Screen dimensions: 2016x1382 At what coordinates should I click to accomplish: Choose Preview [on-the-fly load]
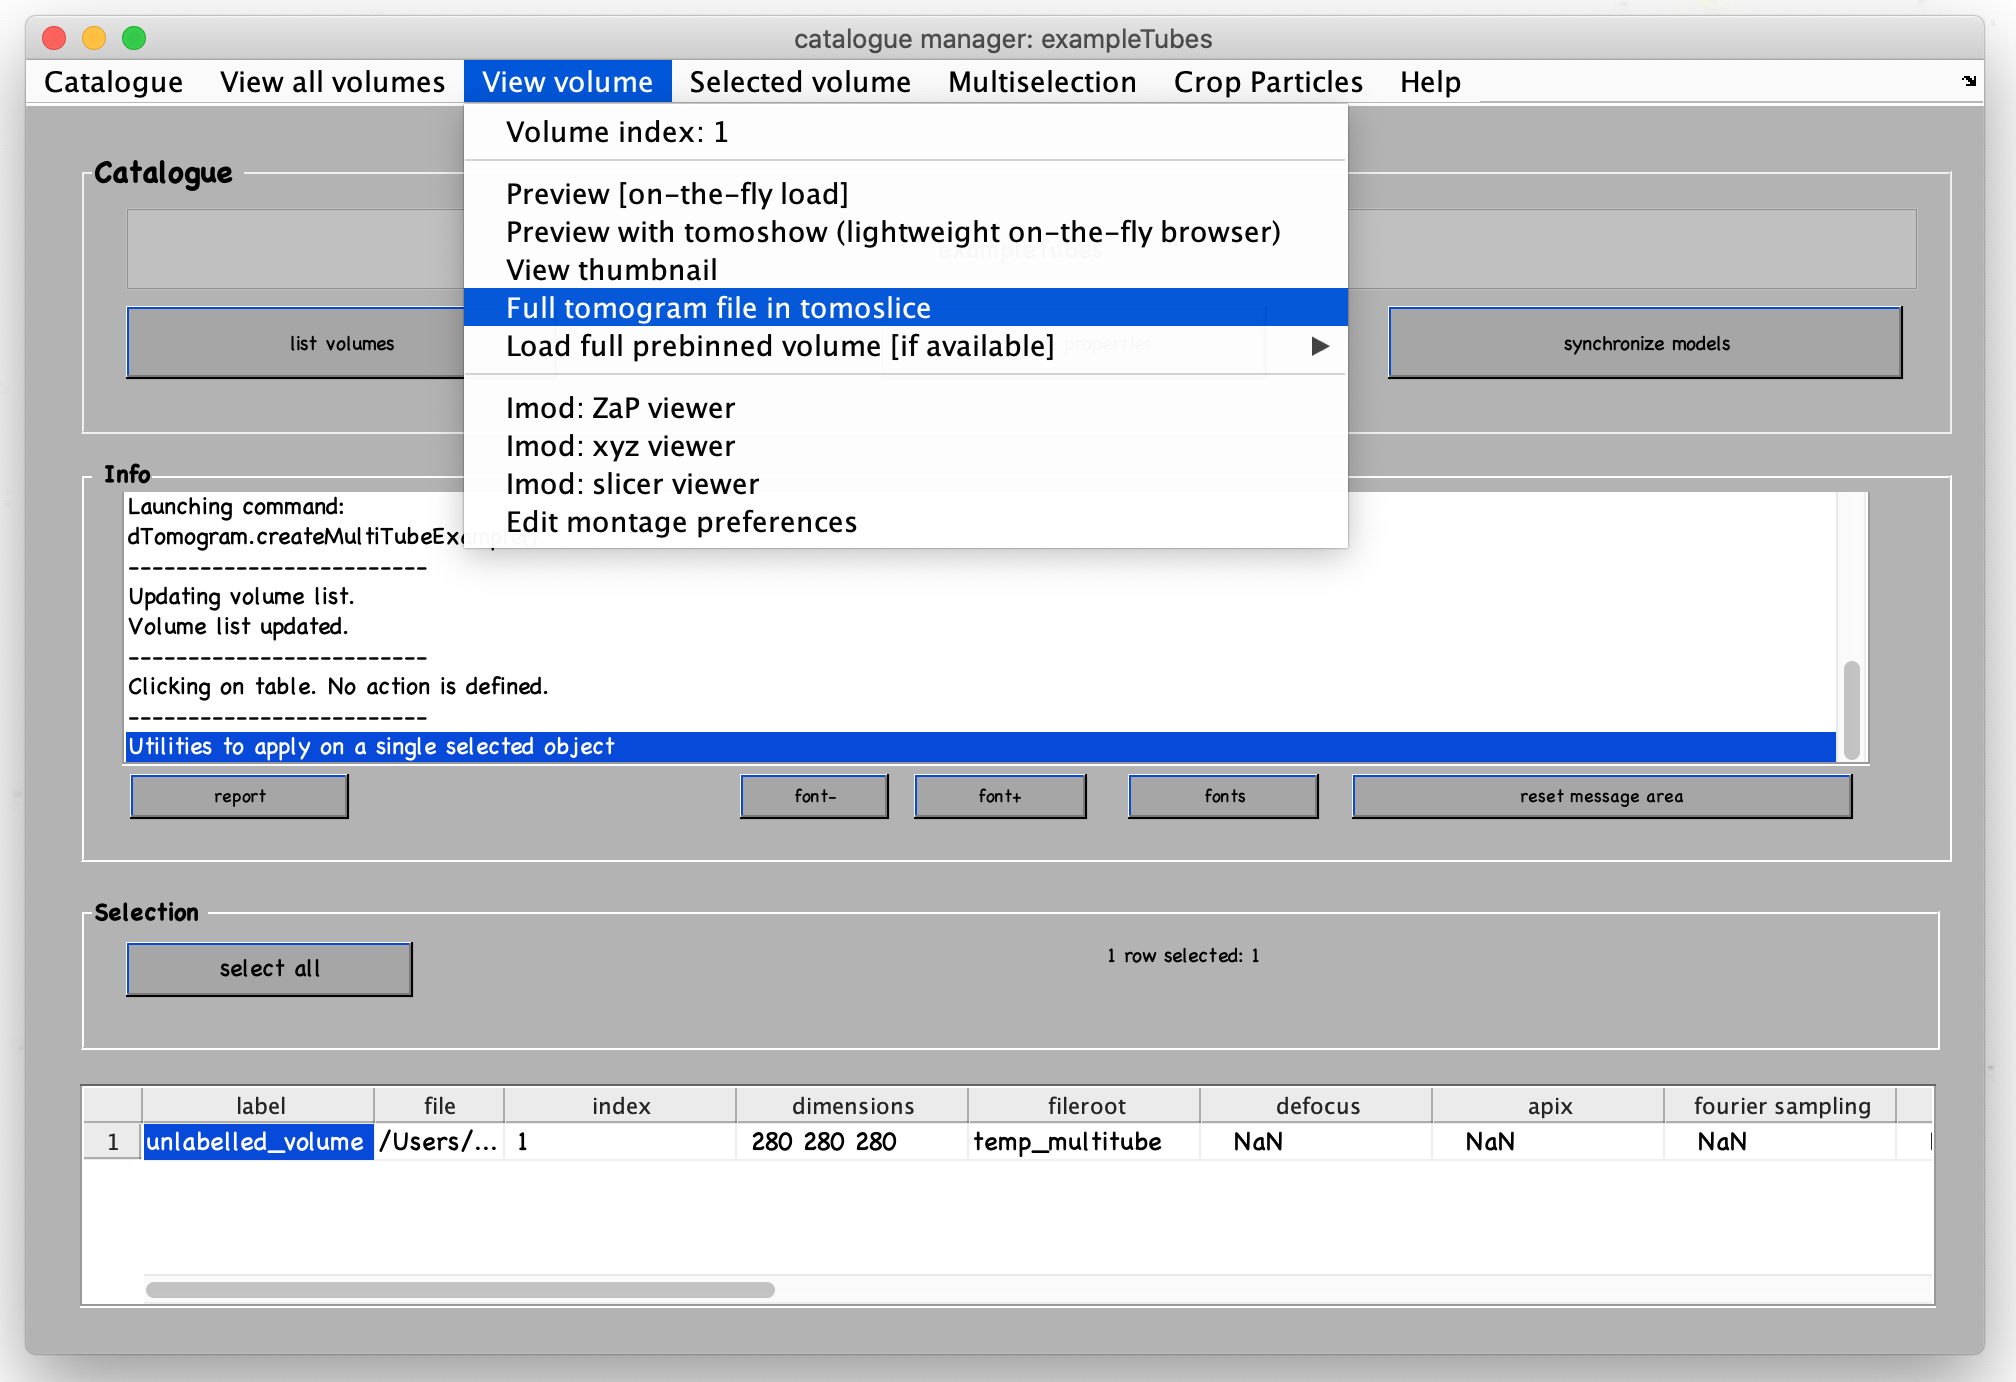906,194
